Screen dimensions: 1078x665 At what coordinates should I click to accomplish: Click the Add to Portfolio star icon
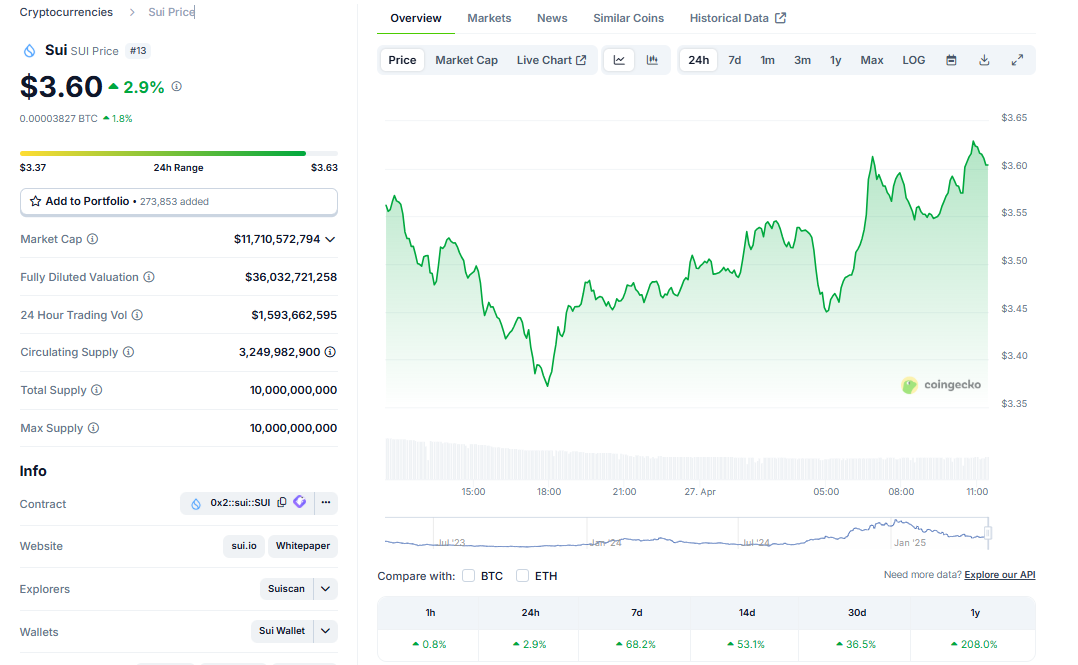(x=35, y=201)
